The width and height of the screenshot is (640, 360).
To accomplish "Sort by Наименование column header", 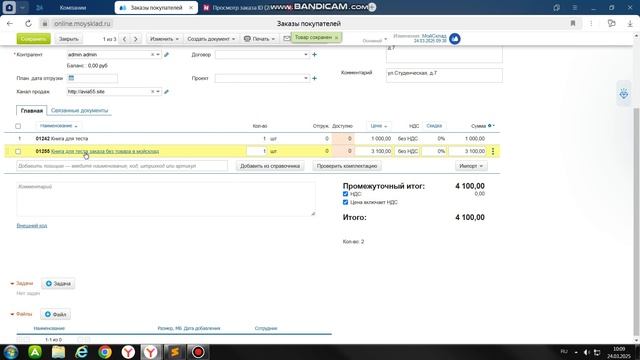I will pos(58,126).
